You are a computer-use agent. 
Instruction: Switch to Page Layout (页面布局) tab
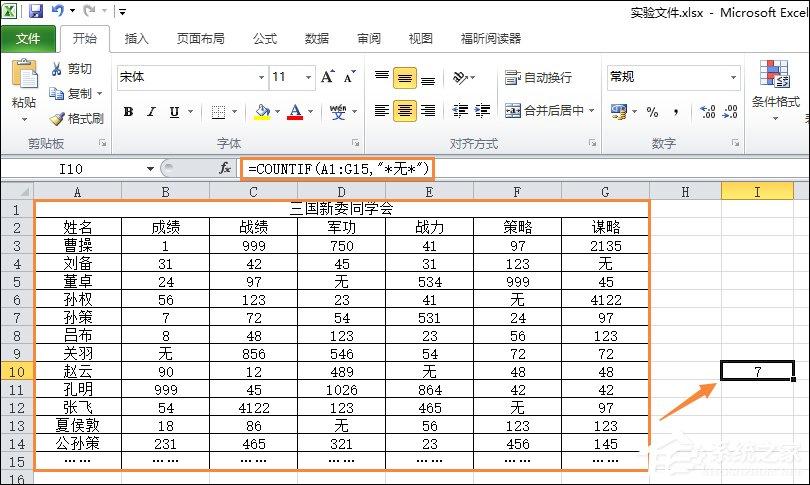(x=200, y=39)
